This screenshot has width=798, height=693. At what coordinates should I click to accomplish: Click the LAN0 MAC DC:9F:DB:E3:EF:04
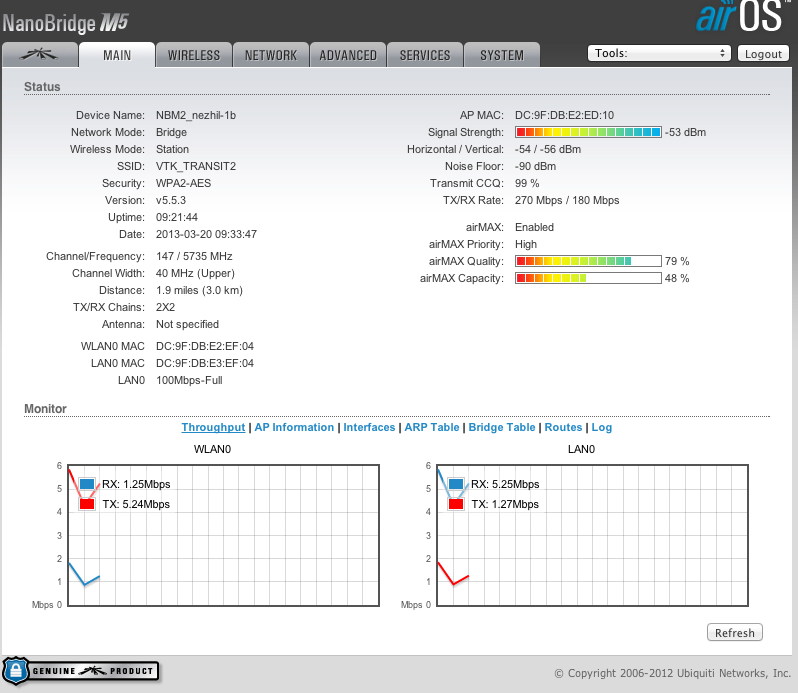click(x=205, y=363)
